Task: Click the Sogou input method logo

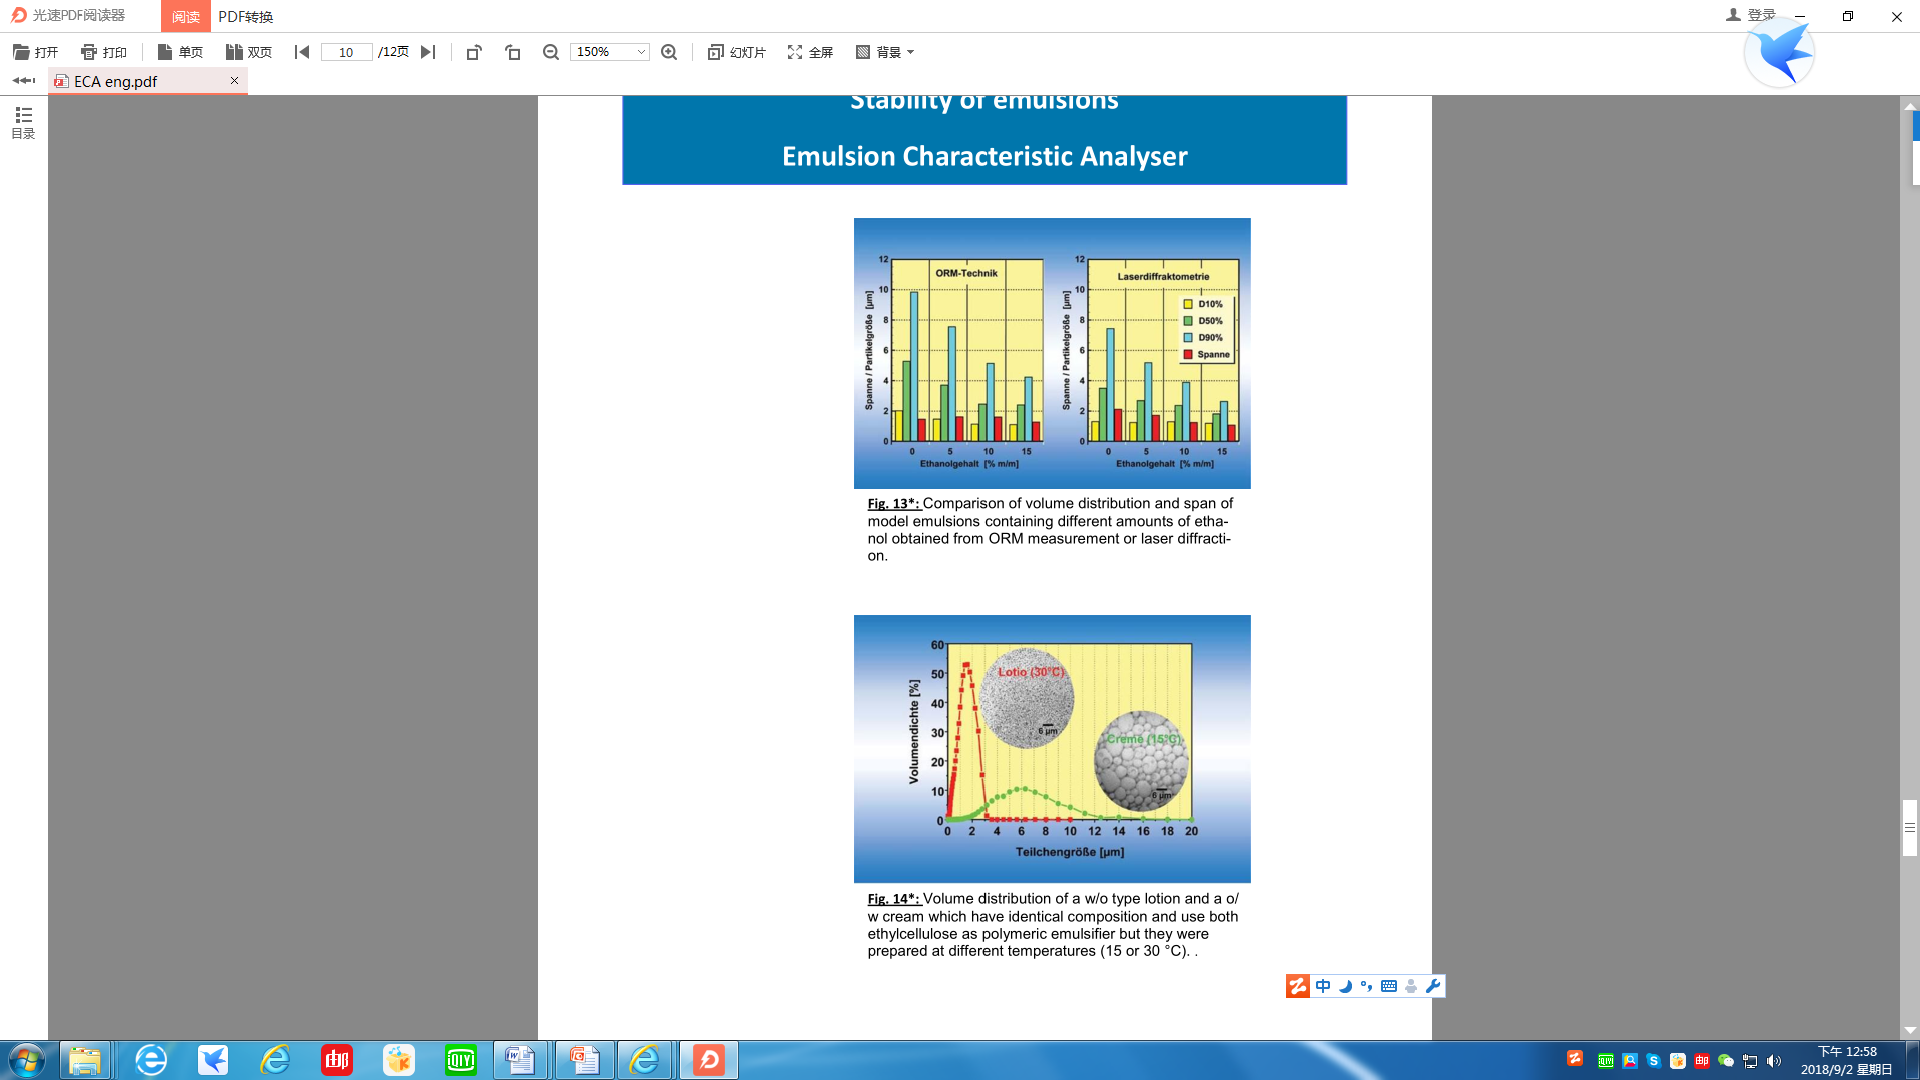Action: click(x=1298, y=986)
